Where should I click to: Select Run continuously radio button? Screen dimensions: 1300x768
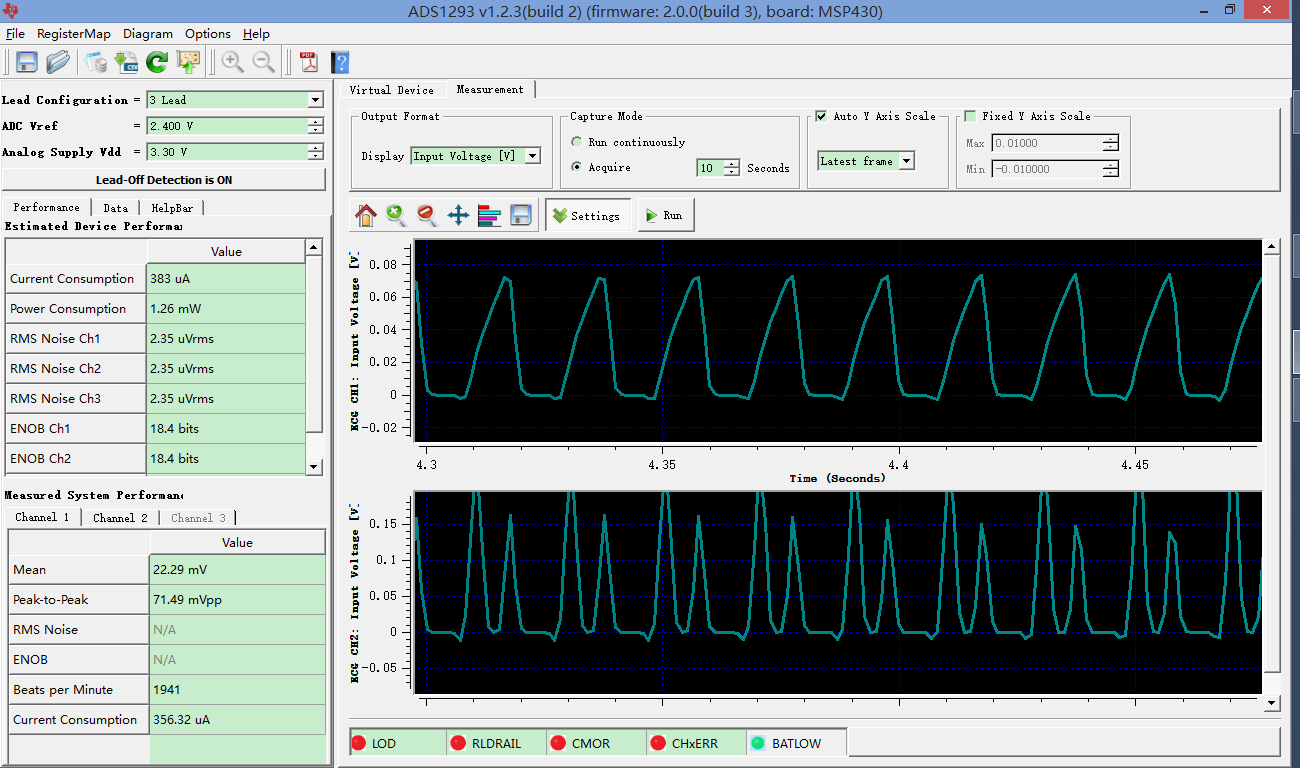pyautogui.click(x=577, y=142)
